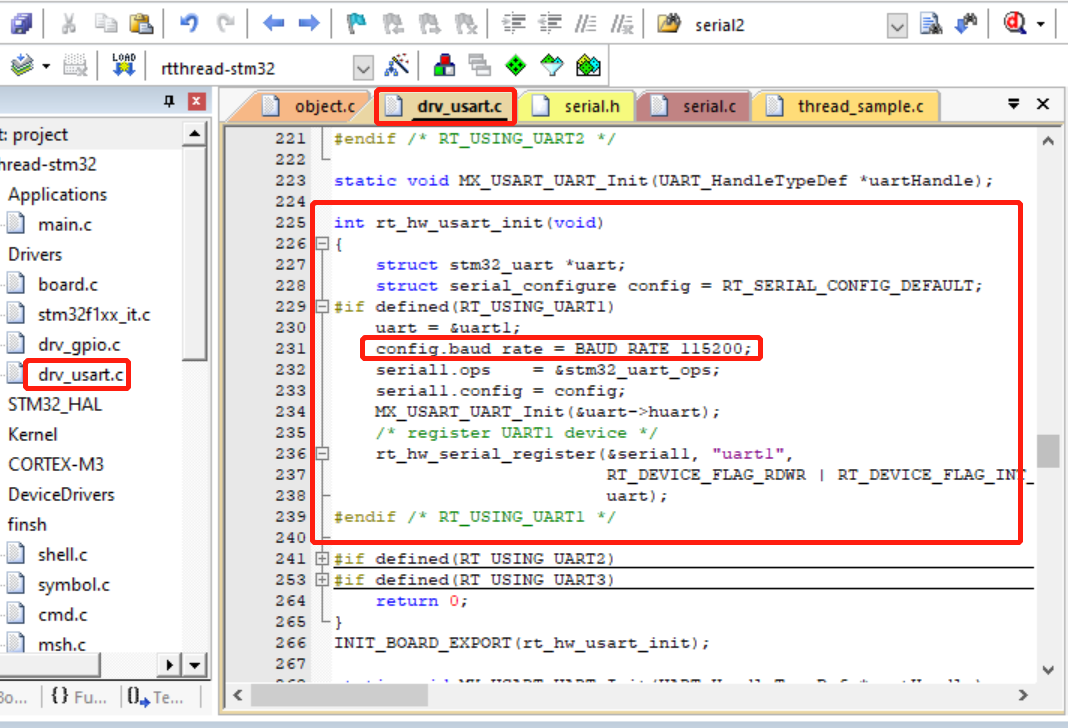Click the Copy icon in the toolbar

[x=106, y=24]
